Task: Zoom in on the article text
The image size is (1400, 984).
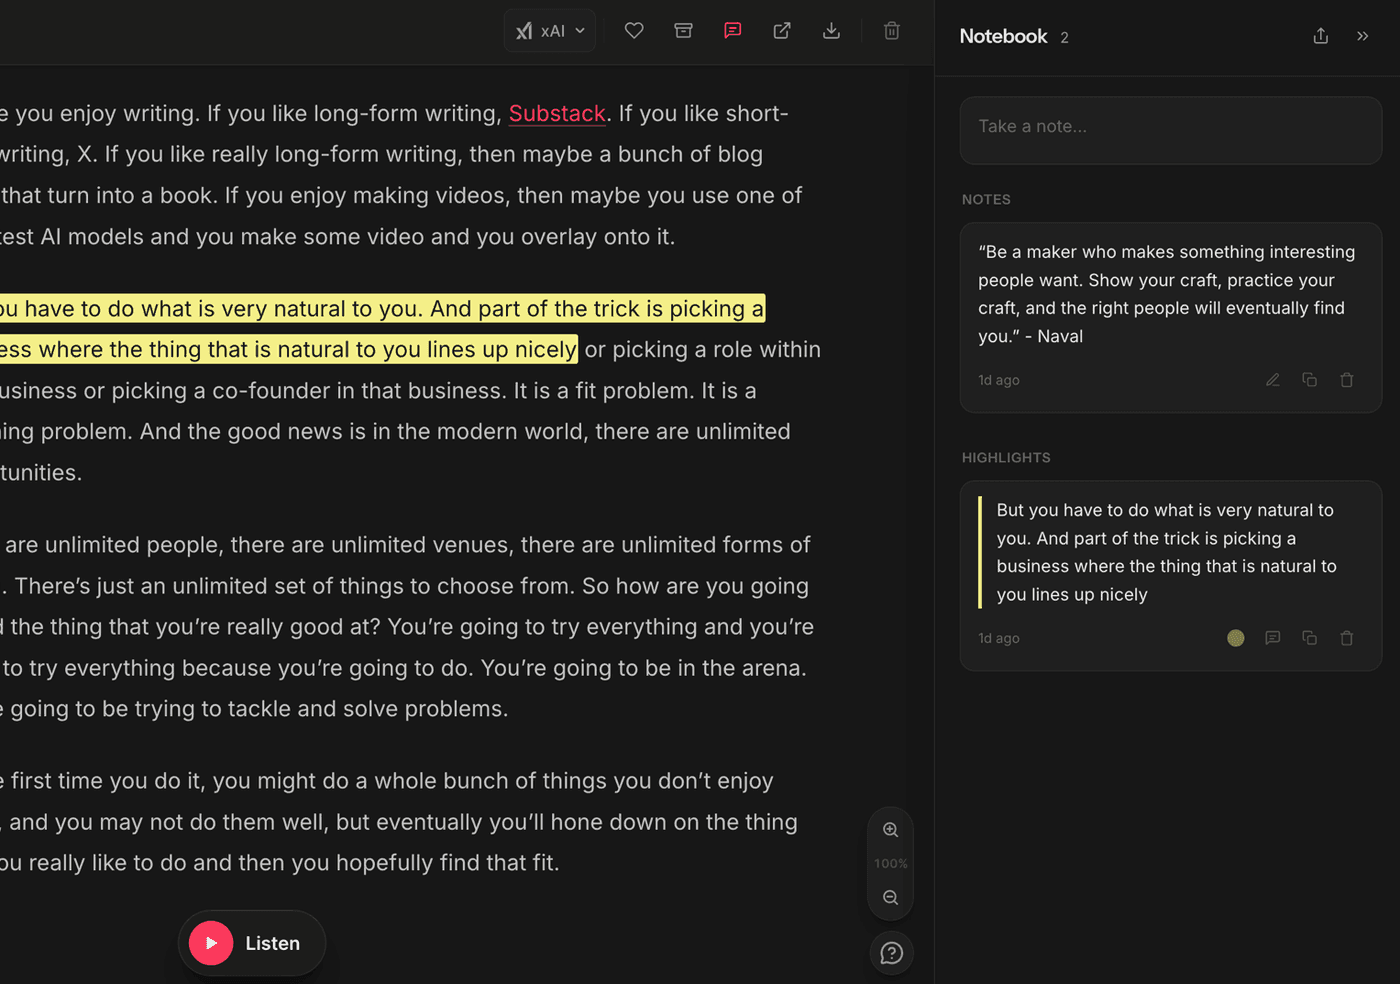Action: (x=891, y=830)
